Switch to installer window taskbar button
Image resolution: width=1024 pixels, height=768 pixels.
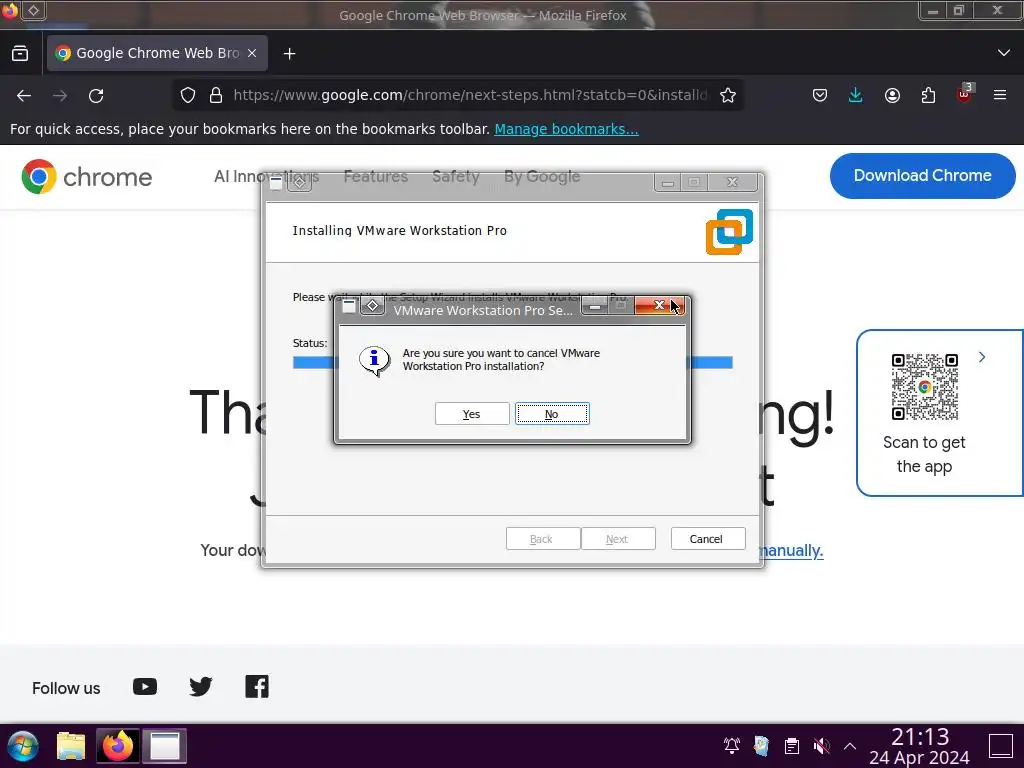pyautogui.click(x=165, y=746)
